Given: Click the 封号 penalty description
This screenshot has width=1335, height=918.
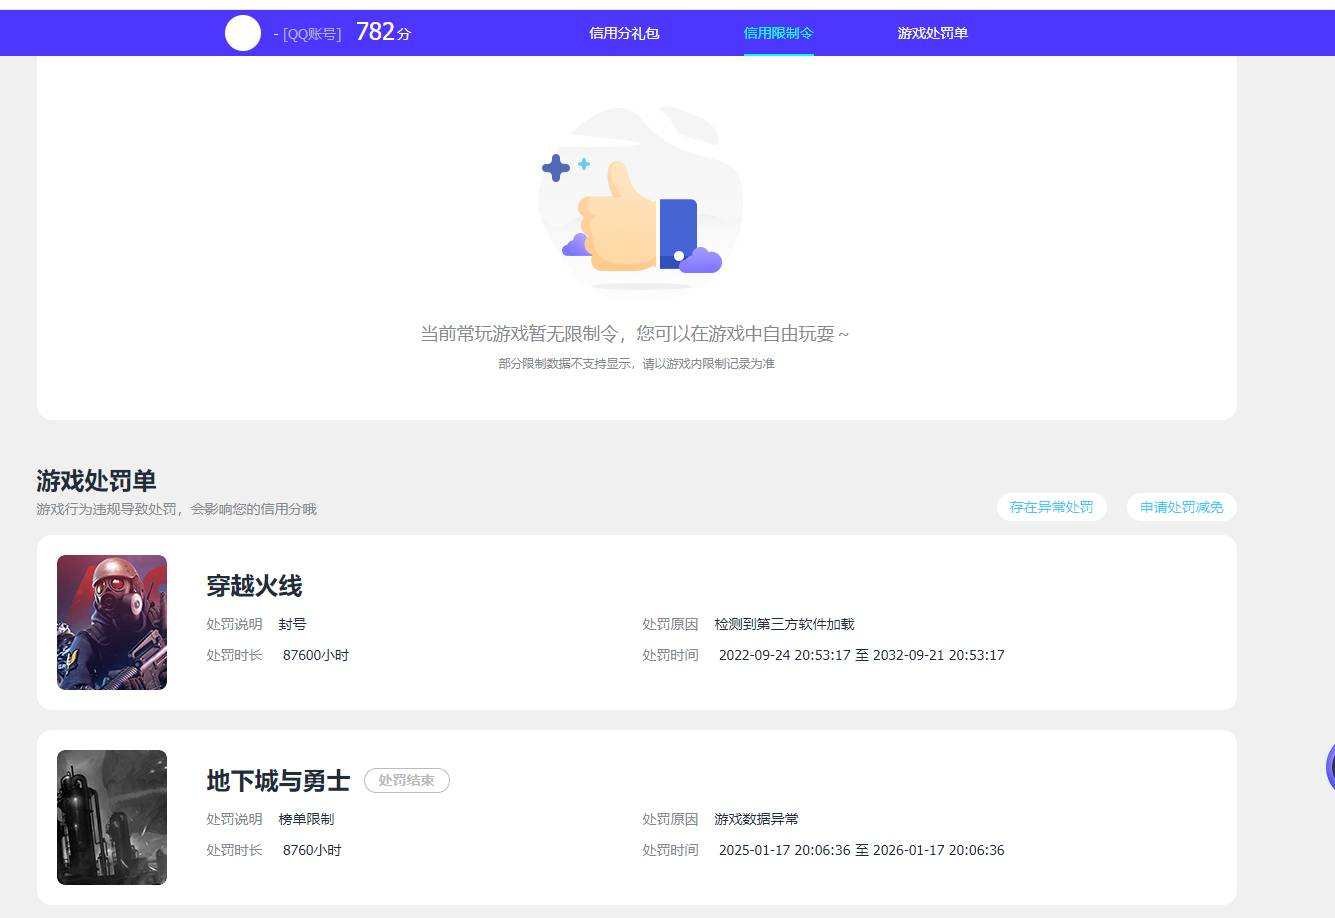Looking at the screenshot, I should click(292, 624).
